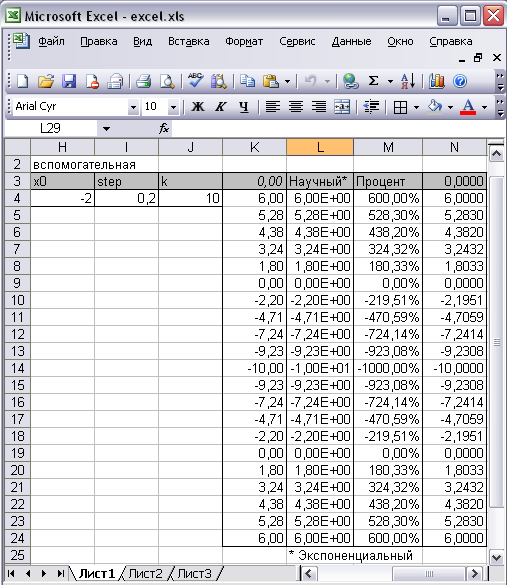Switch to the Лист2 sheet tab

point(145,573)
